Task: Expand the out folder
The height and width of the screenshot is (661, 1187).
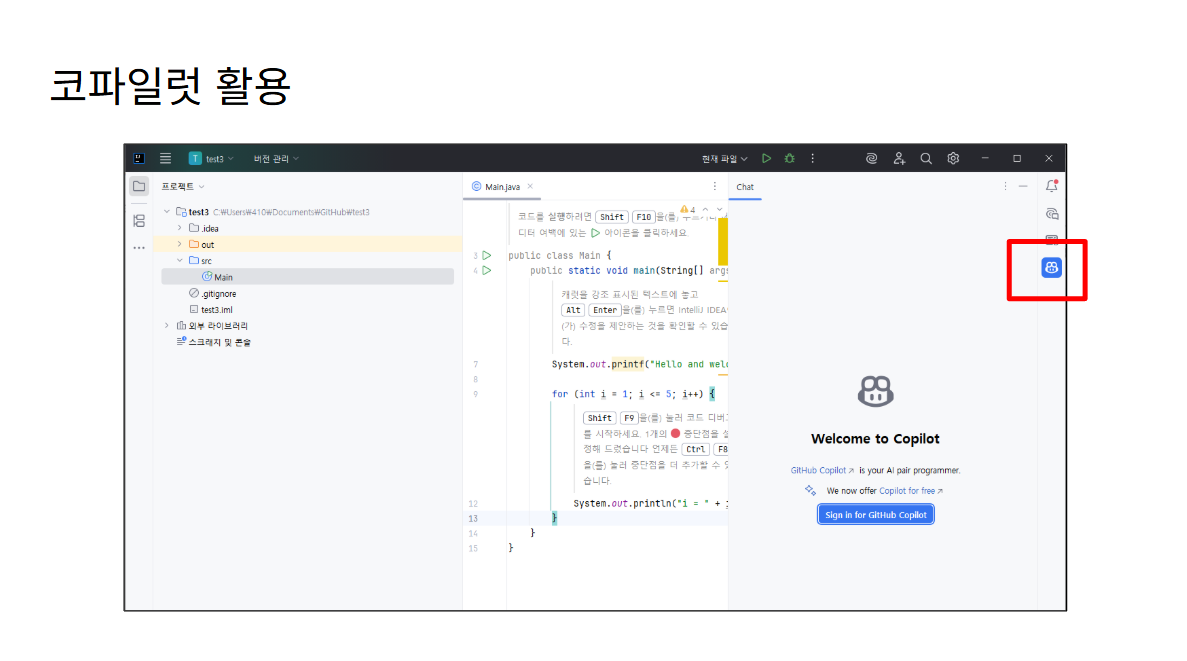Action: click(x=179, y=245)
